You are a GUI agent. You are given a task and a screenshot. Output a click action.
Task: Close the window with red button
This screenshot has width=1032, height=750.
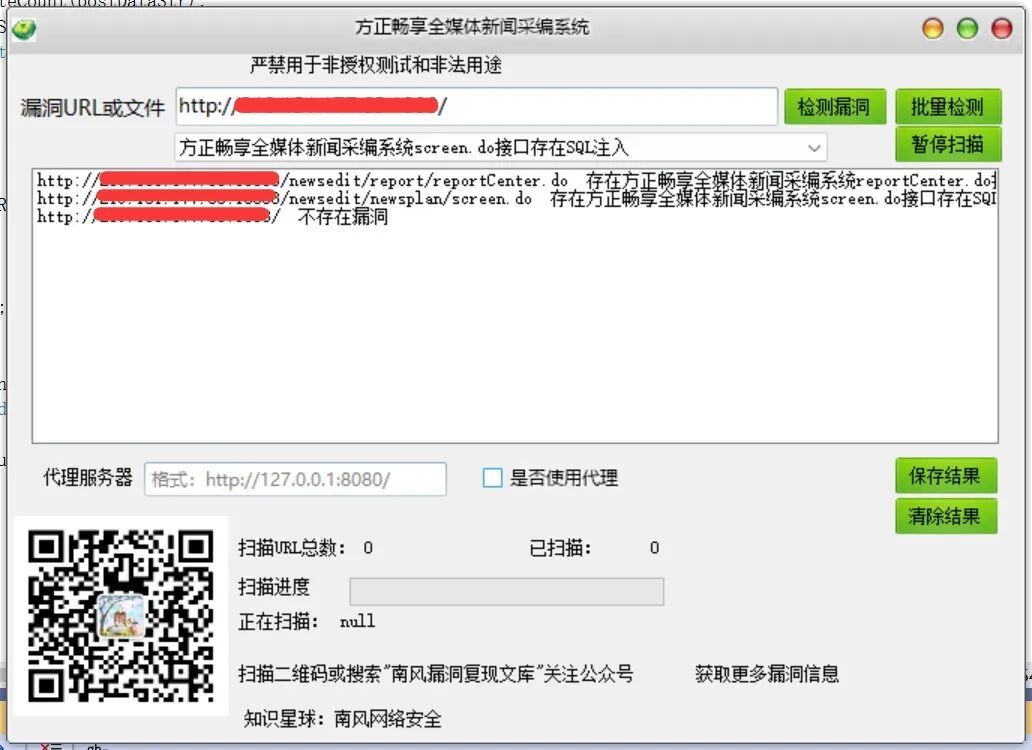click(x=1002, y=28)
